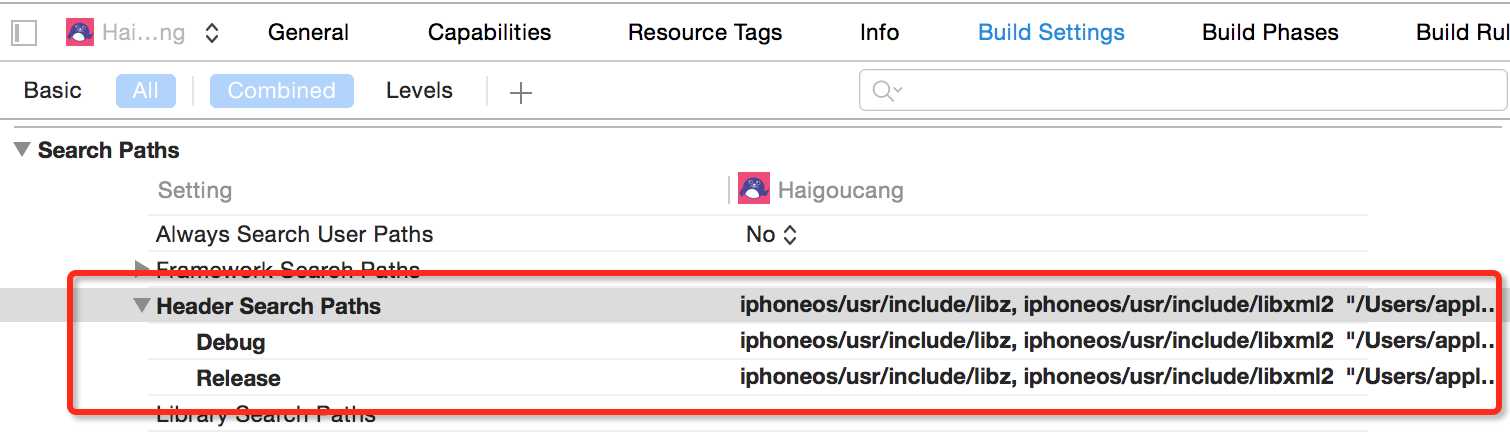Viewport: 1510px width, 440px height.
Task: Toggle the project navigator sidebar icon
Action: (x=24, y=33)
